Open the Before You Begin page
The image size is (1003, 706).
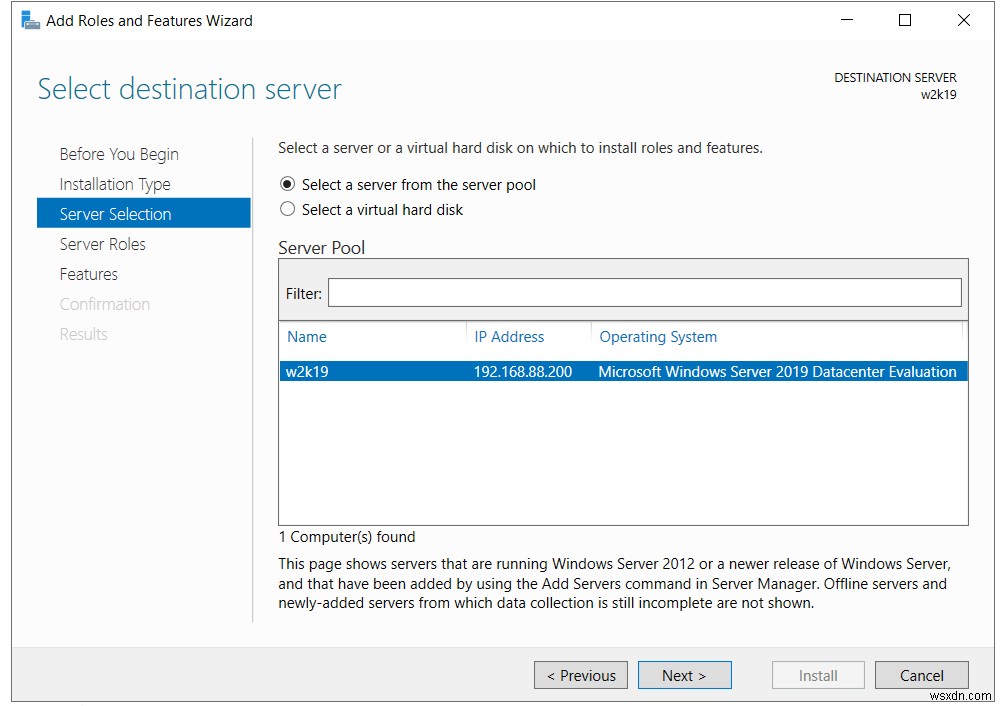118,154
